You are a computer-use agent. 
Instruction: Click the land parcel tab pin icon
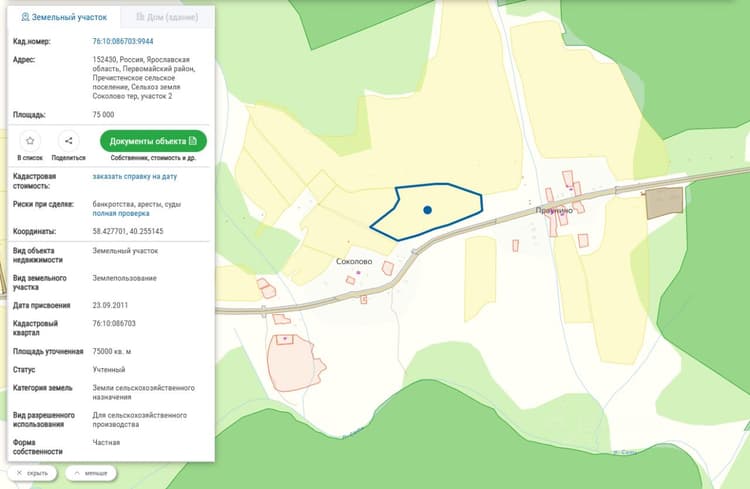tap(25, 17)
